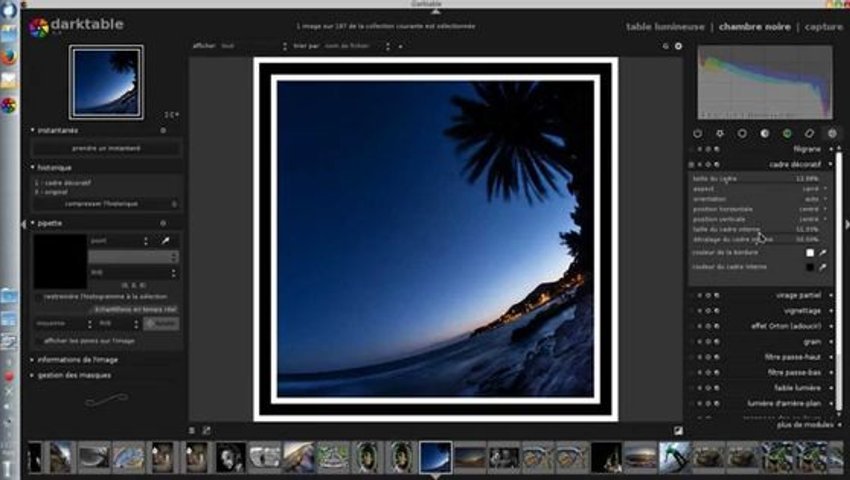Check restreindre l'histogramme à la sélection
850x480 pixels.
click(38, 297)
